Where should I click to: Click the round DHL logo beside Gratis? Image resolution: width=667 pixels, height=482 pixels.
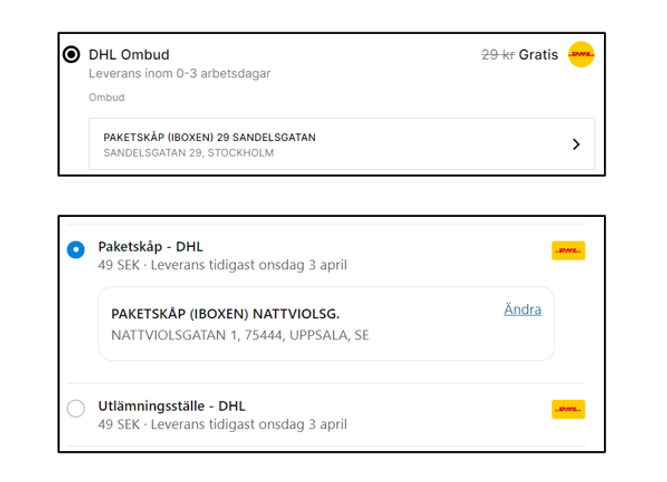581,54
